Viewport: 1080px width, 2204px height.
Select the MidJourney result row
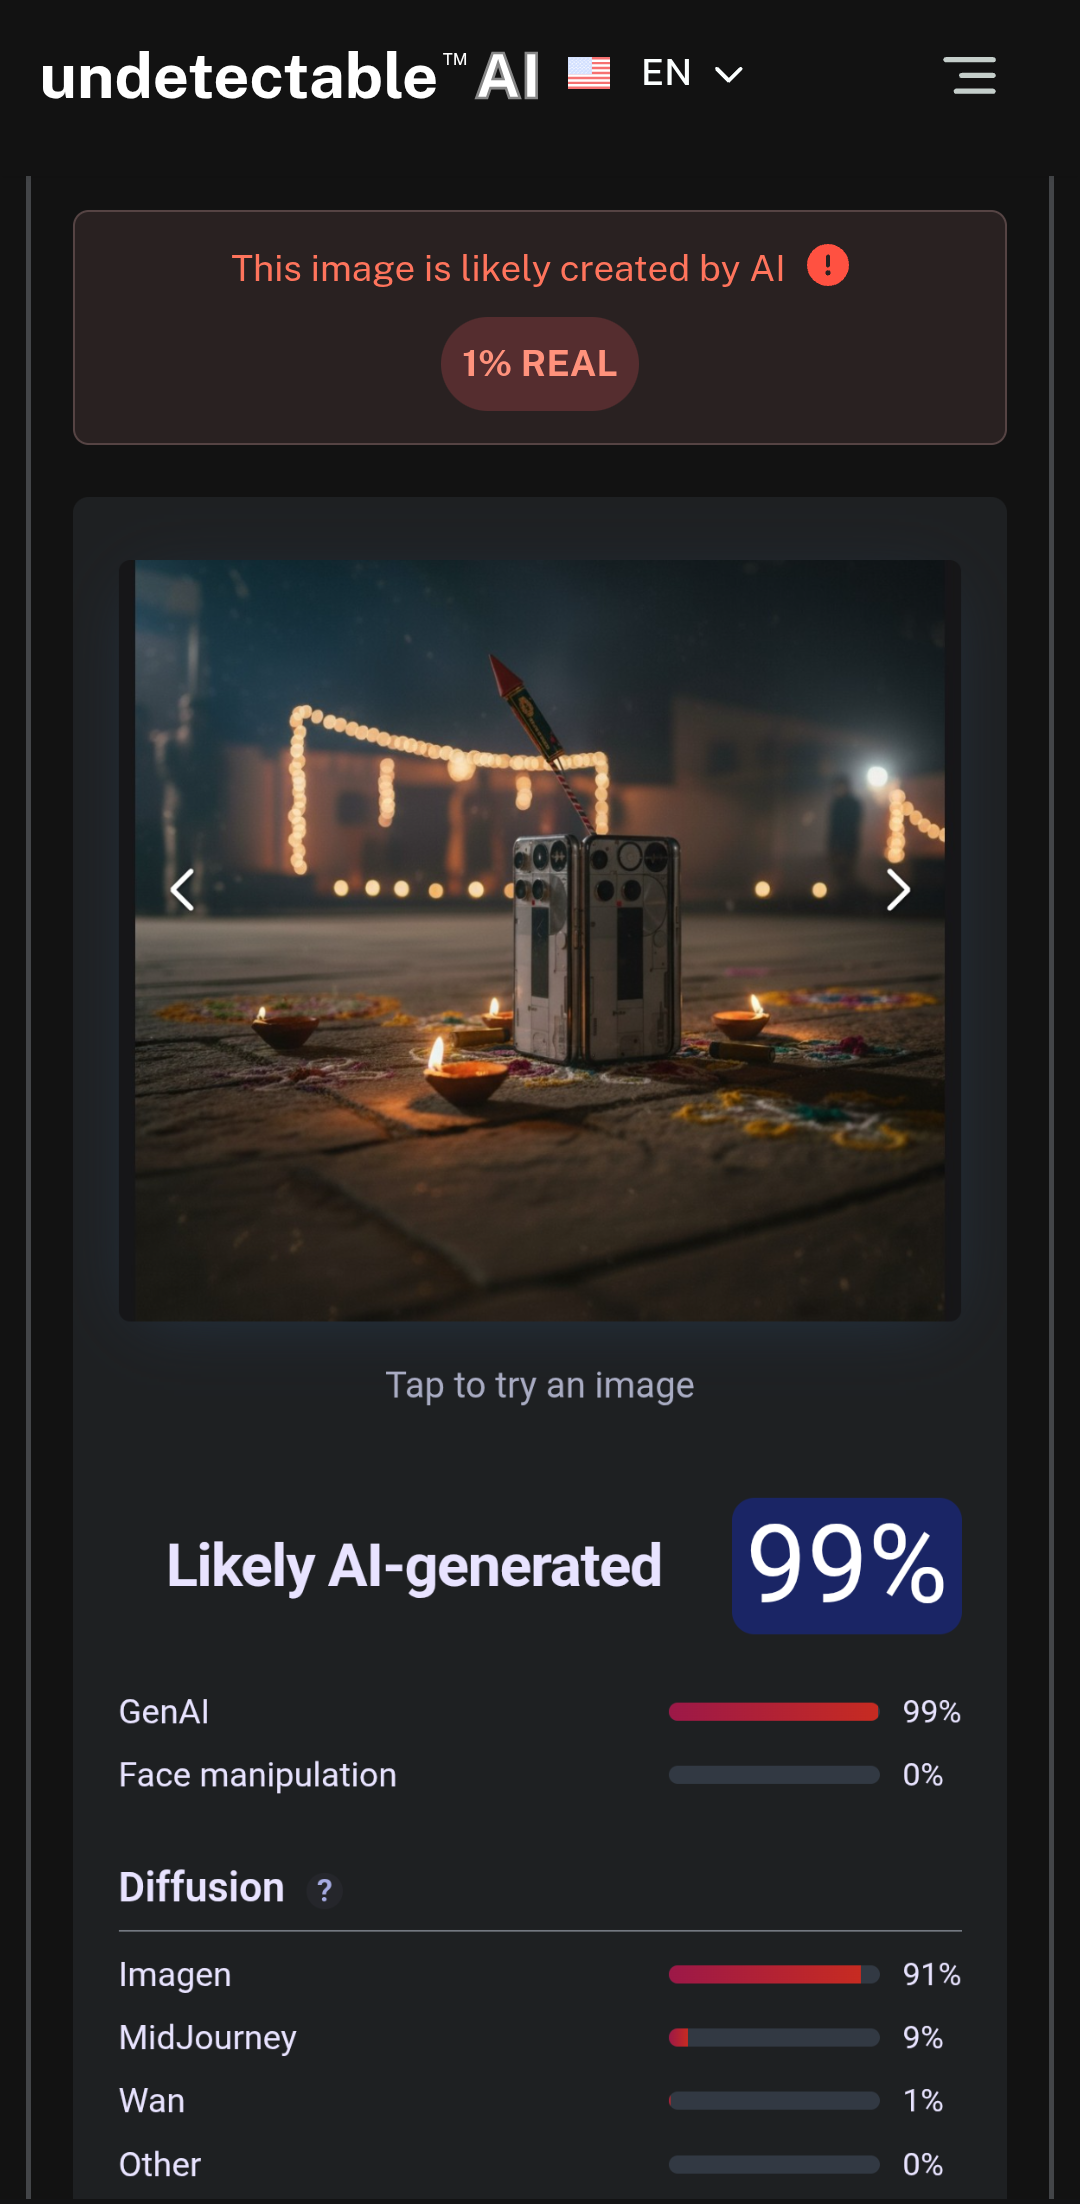click(x=540, y=2037)
